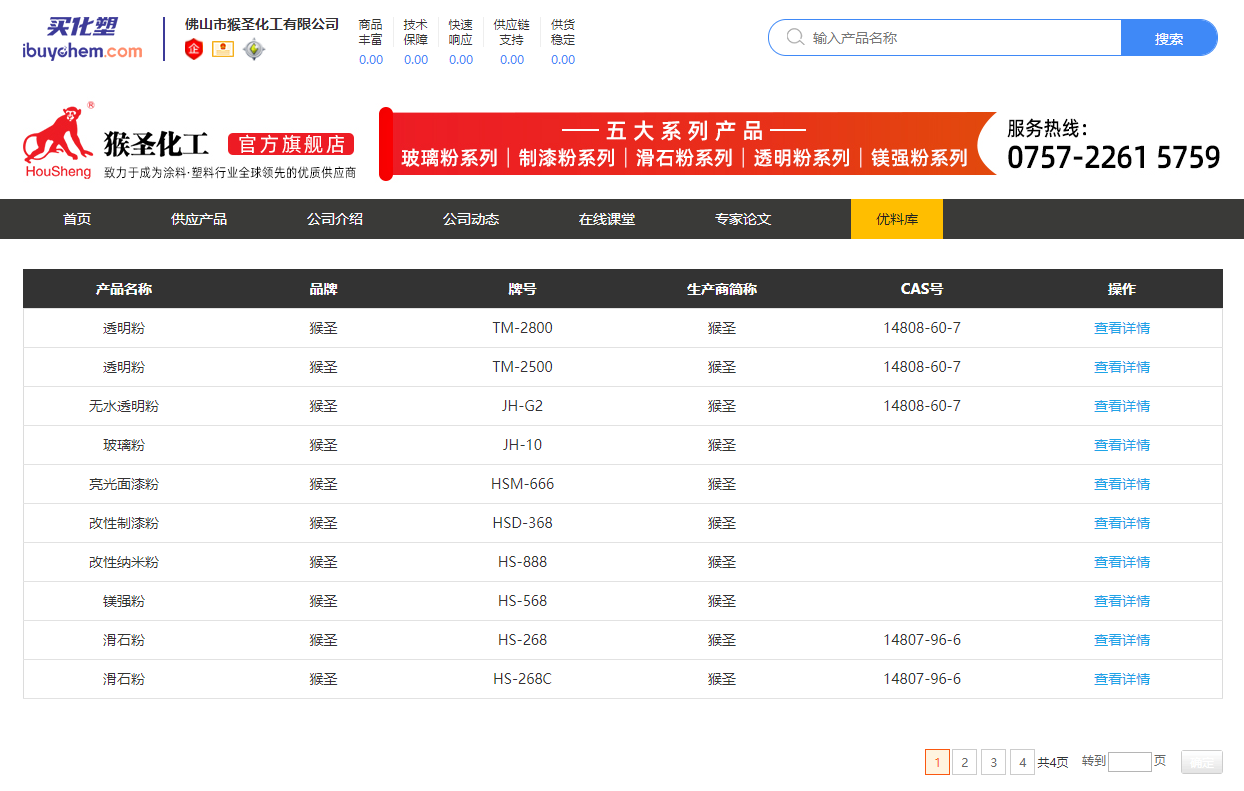Open the 在线课堂 nav tab
The image size is (1244, 791).
(x=607, y=219)
